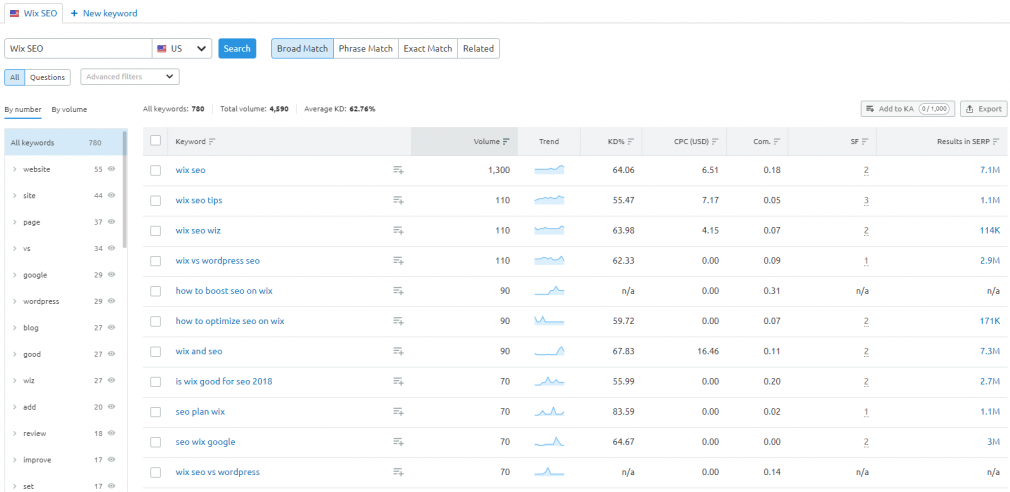Add 'is wix good for seo 2018' icon
The height and width of the screenshot is (492, 1010).
[398, 382]
